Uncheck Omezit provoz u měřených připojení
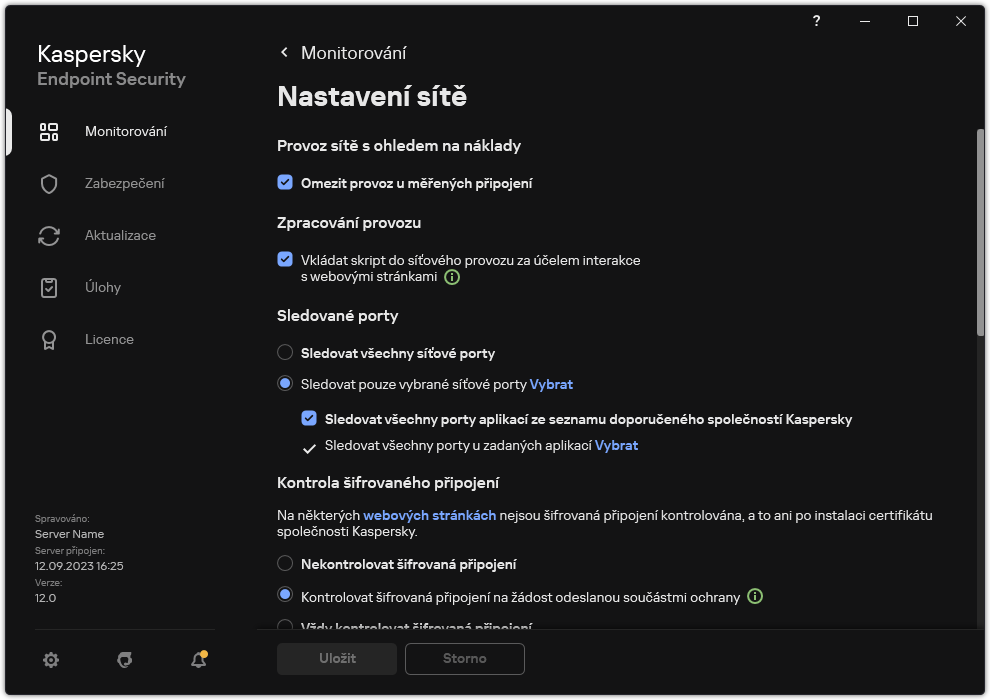 point(285,183)
